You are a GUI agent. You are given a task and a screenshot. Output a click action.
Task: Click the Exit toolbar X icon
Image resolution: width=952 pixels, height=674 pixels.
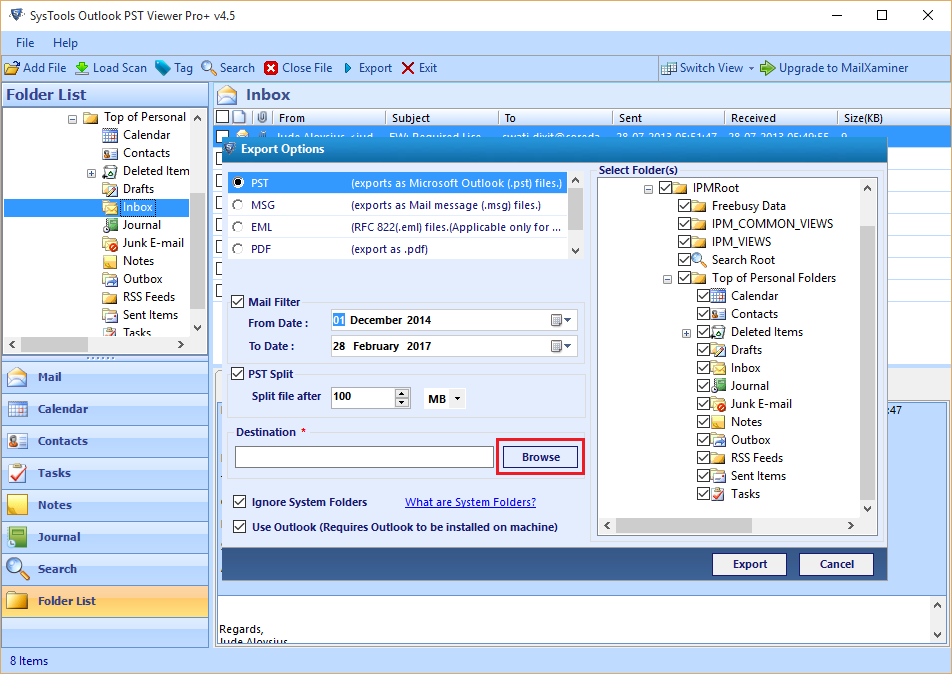point(408,68)
